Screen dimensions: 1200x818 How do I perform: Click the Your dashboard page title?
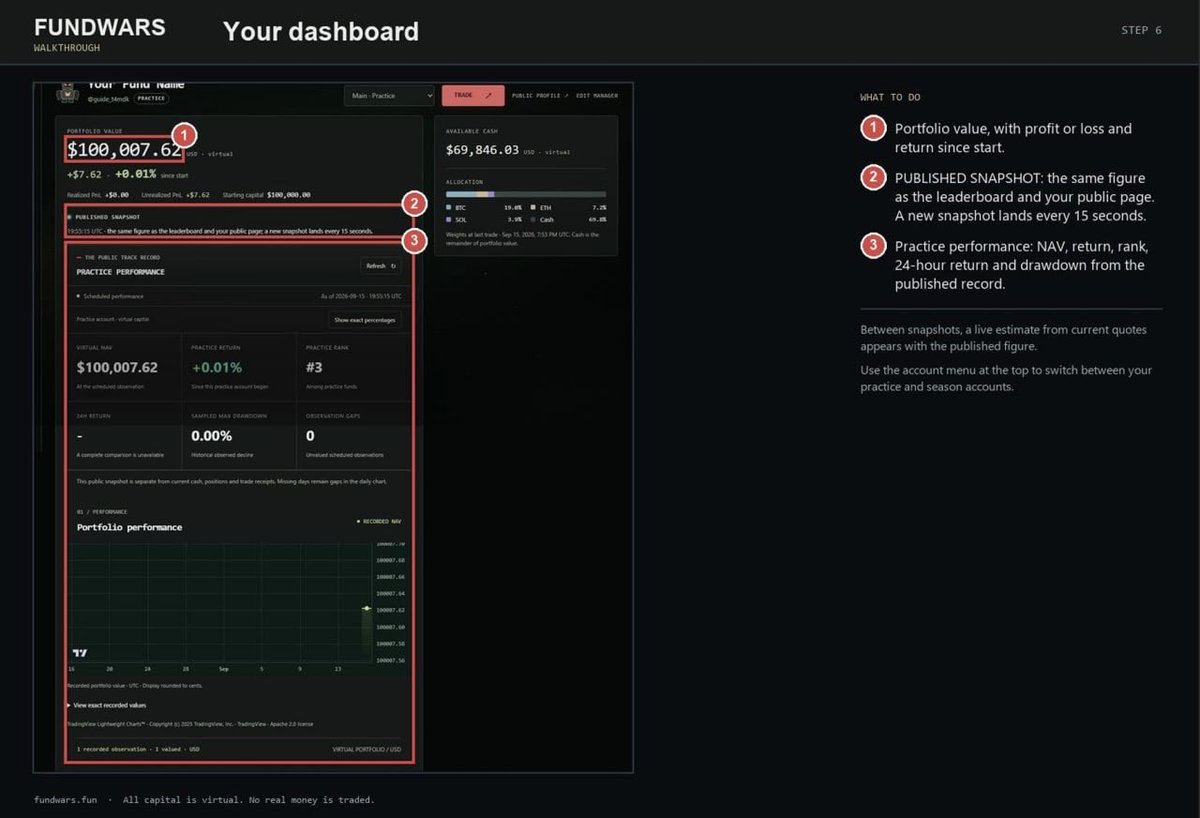coord(321,32)
